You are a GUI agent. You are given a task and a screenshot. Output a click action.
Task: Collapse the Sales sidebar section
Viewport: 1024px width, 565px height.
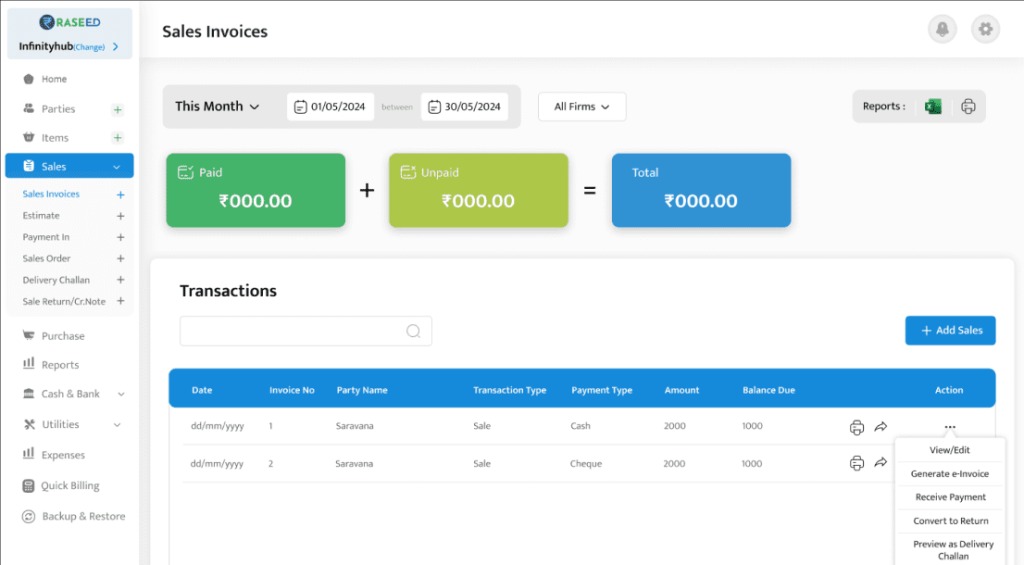coord(116,167)
